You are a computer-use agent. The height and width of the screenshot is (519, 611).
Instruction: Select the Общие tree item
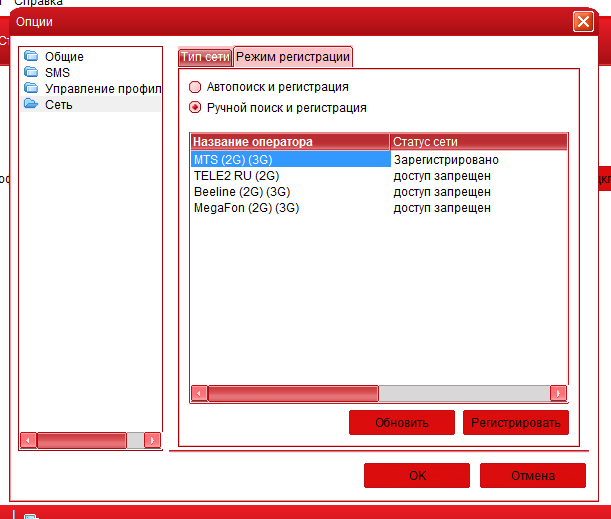[64, 56]
